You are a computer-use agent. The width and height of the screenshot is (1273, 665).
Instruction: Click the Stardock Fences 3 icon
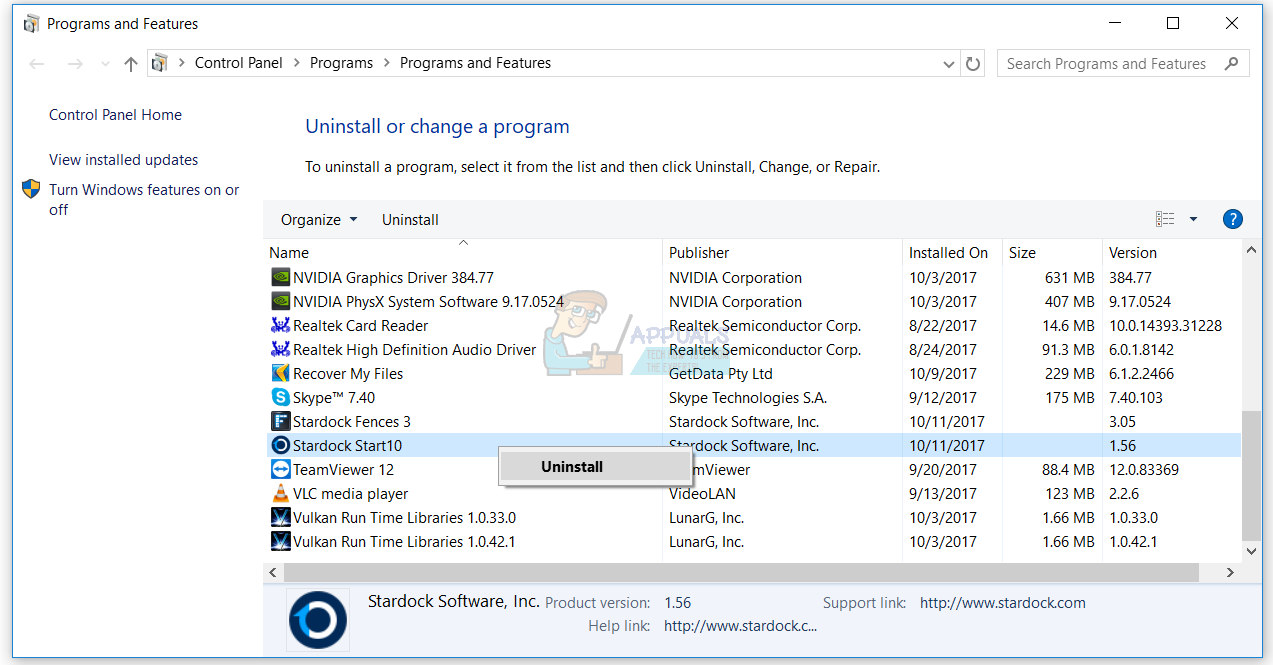point(281,422)
